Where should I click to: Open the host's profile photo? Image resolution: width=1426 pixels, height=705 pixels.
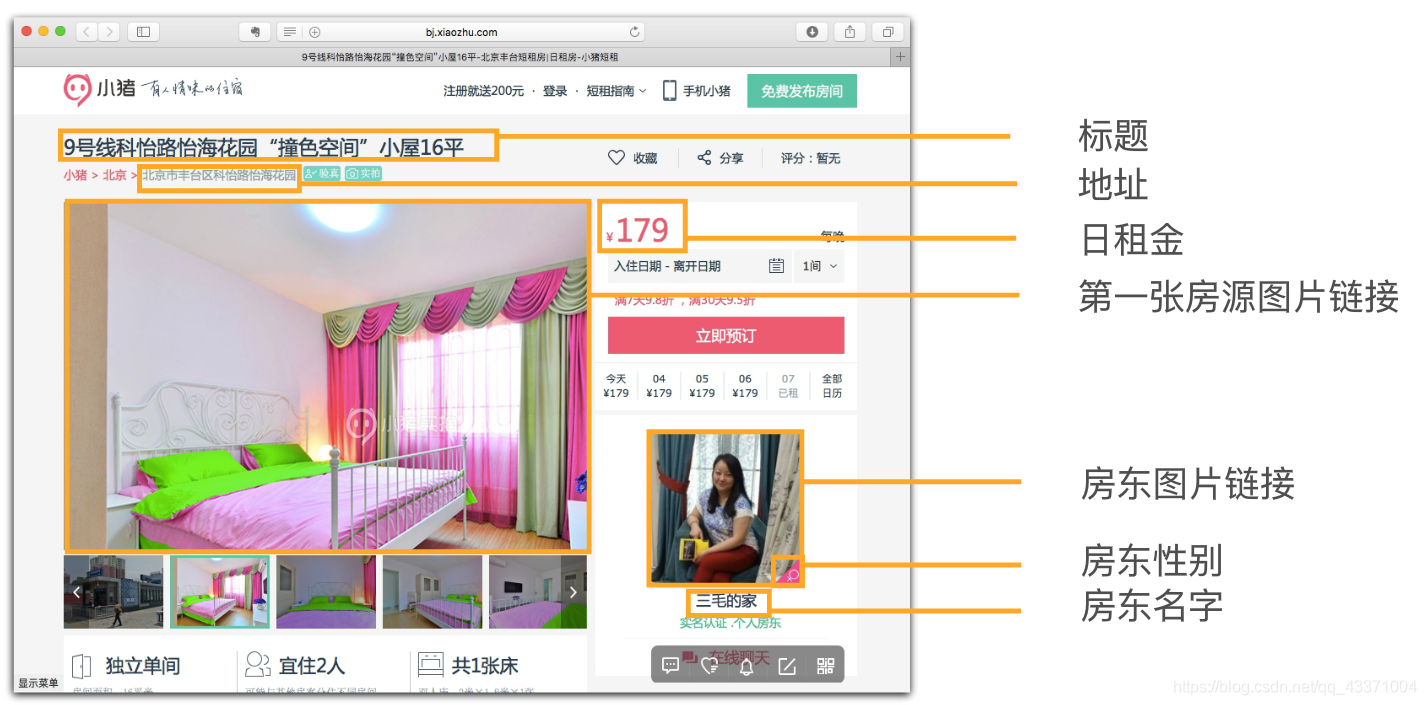[x=725, y=508]
